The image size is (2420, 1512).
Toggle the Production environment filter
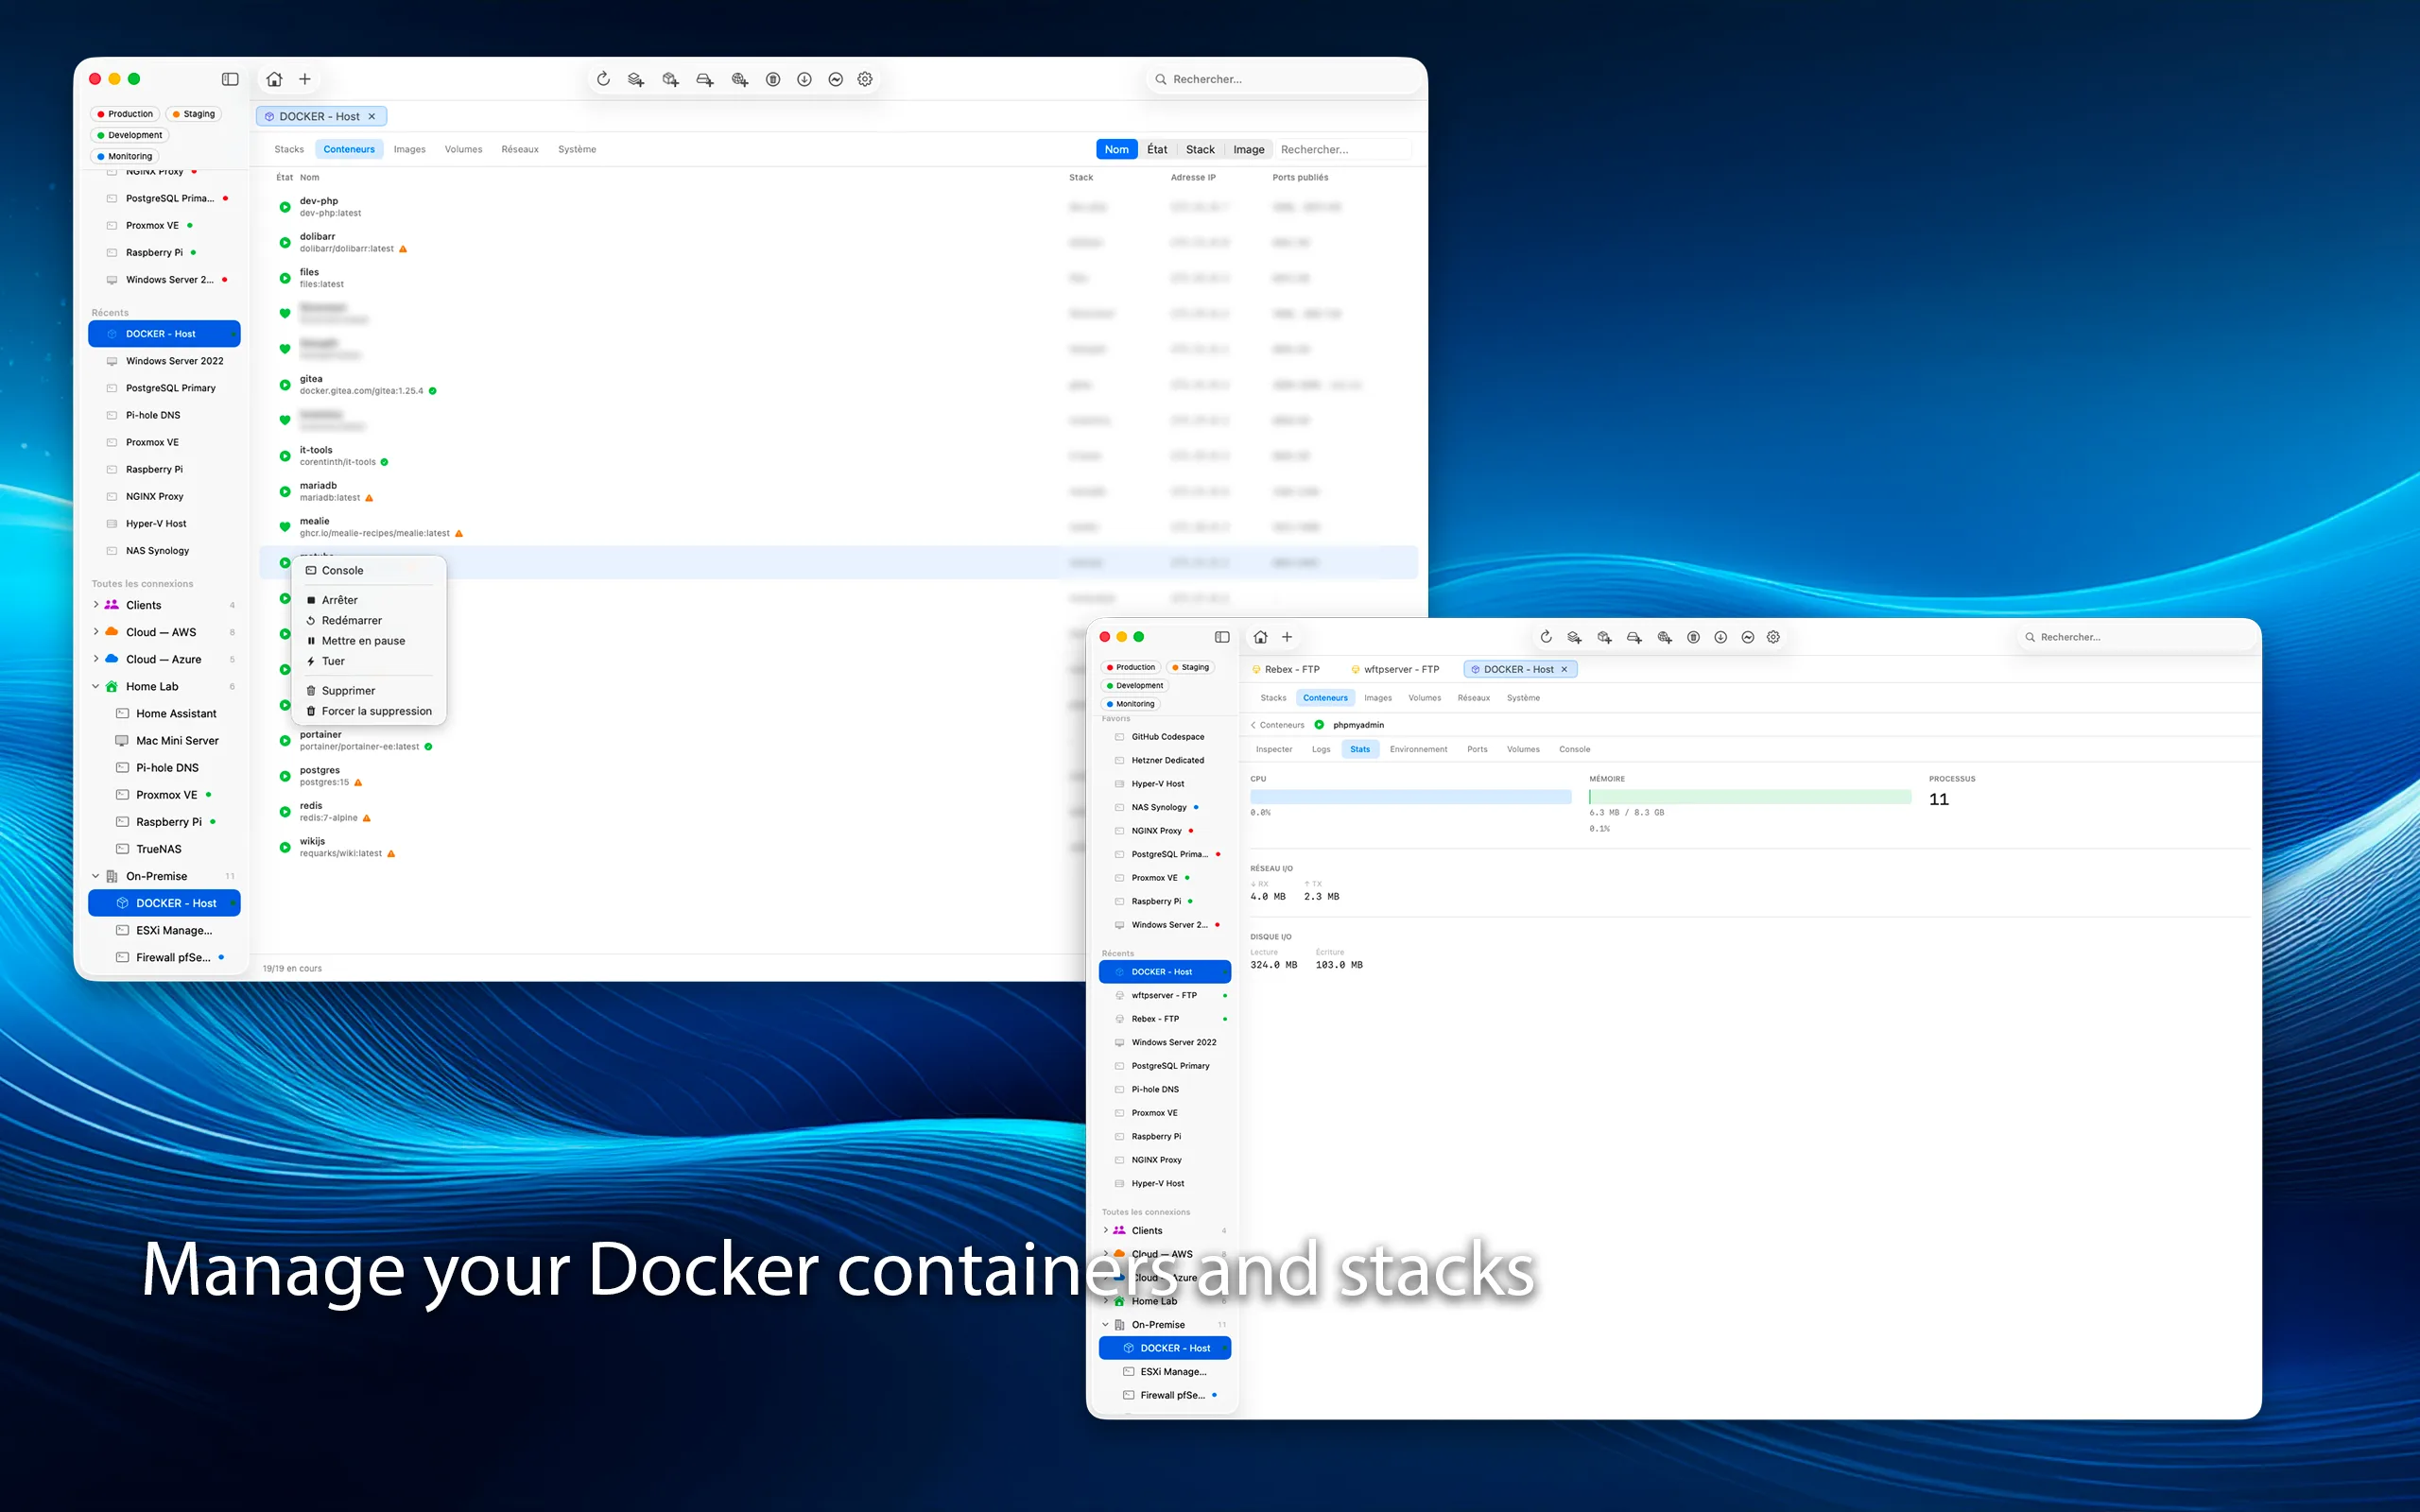(125, 113)
